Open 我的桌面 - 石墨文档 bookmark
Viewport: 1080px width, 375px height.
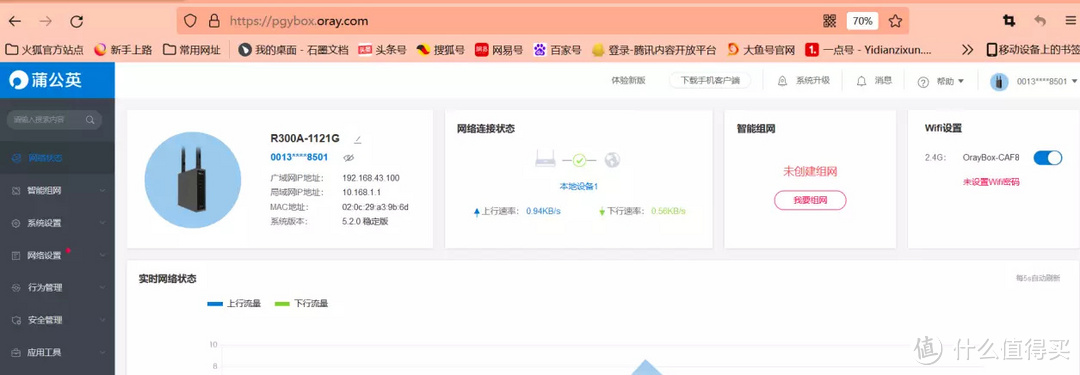coord(293,50)
